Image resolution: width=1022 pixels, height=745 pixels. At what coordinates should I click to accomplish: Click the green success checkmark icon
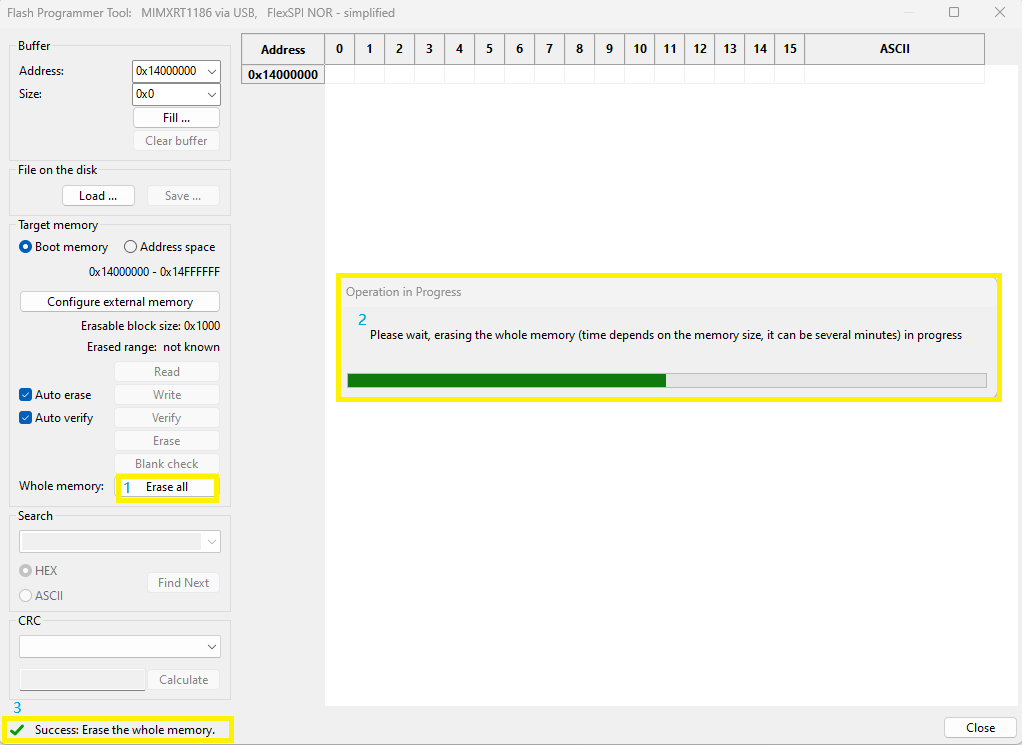point(18,730)
